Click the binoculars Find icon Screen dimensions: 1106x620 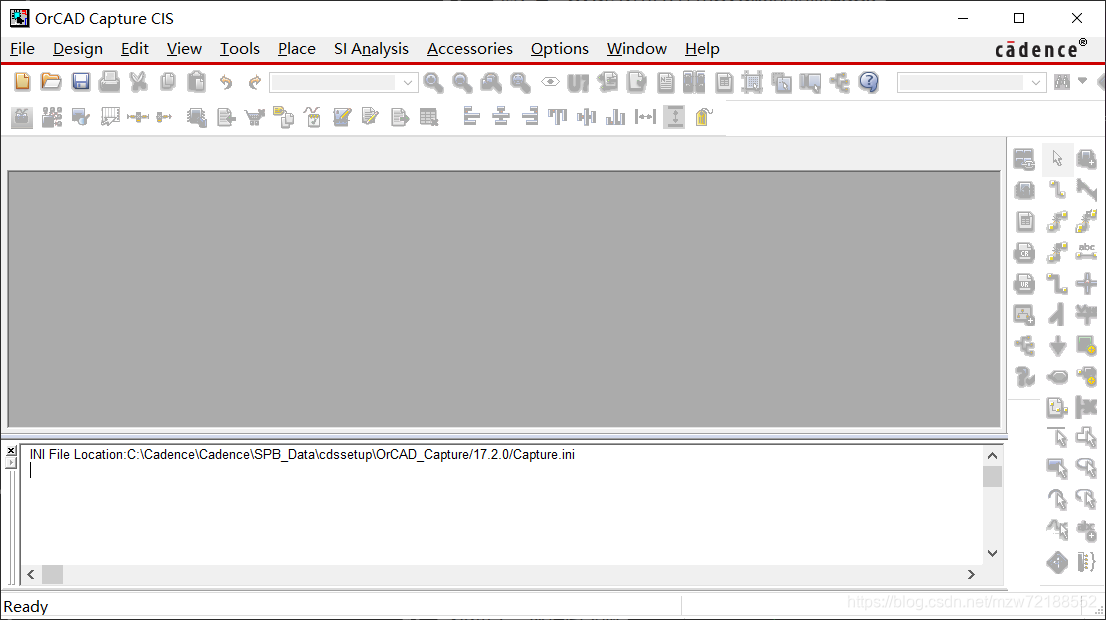(1062, 82)
